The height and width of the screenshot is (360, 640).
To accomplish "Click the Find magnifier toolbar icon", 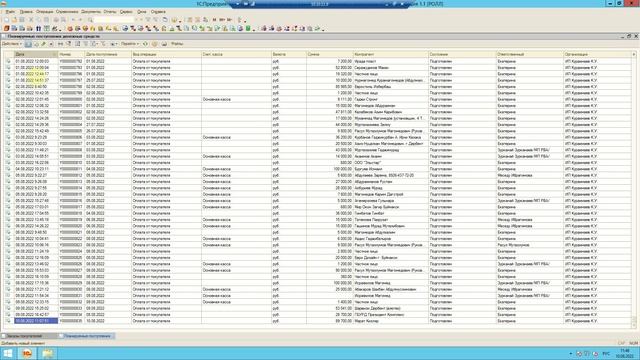I will point(90,20).
